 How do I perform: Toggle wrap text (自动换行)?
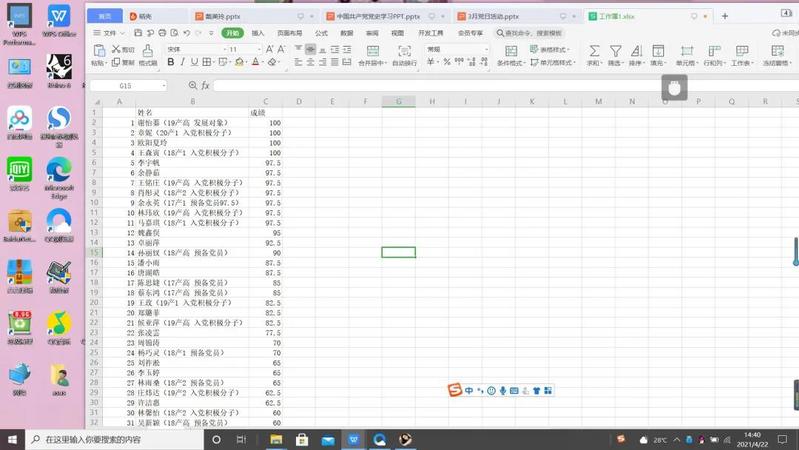[405, 55]
